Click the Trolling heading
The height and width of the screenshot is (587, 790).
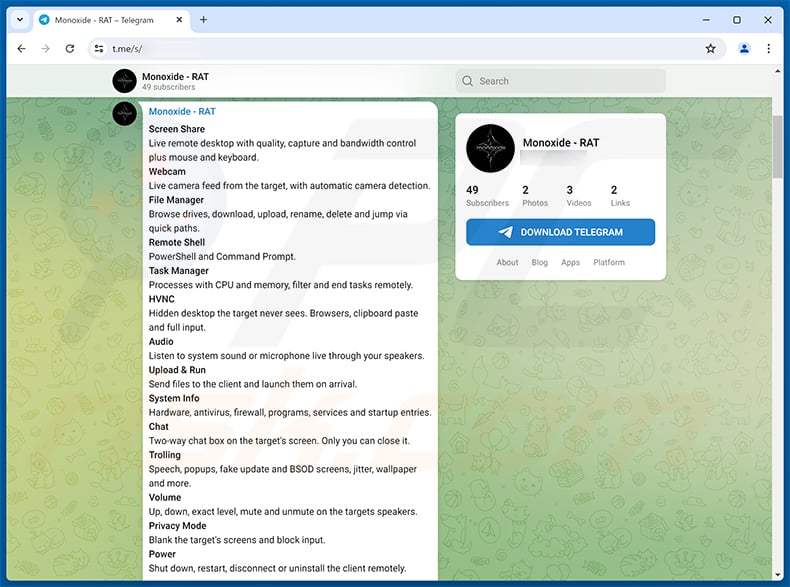point(164,455)
